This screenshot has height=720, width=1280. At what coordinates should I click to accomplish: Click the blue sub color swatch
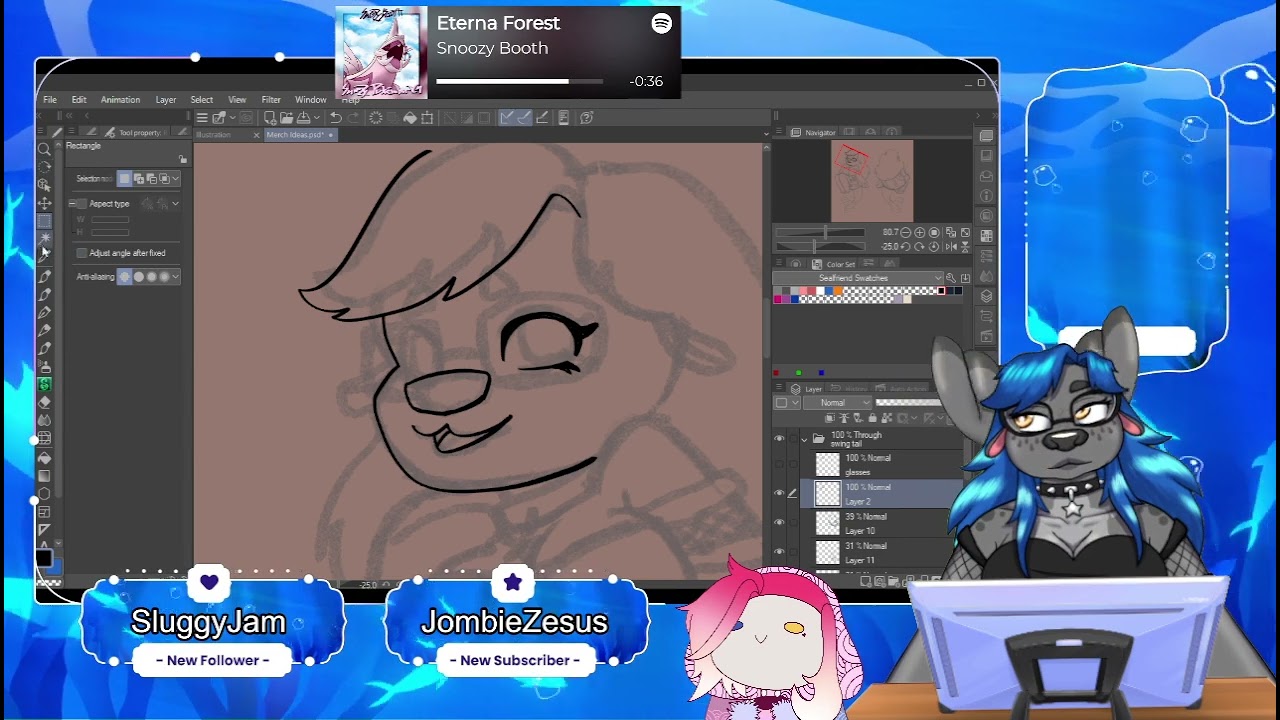56,567
